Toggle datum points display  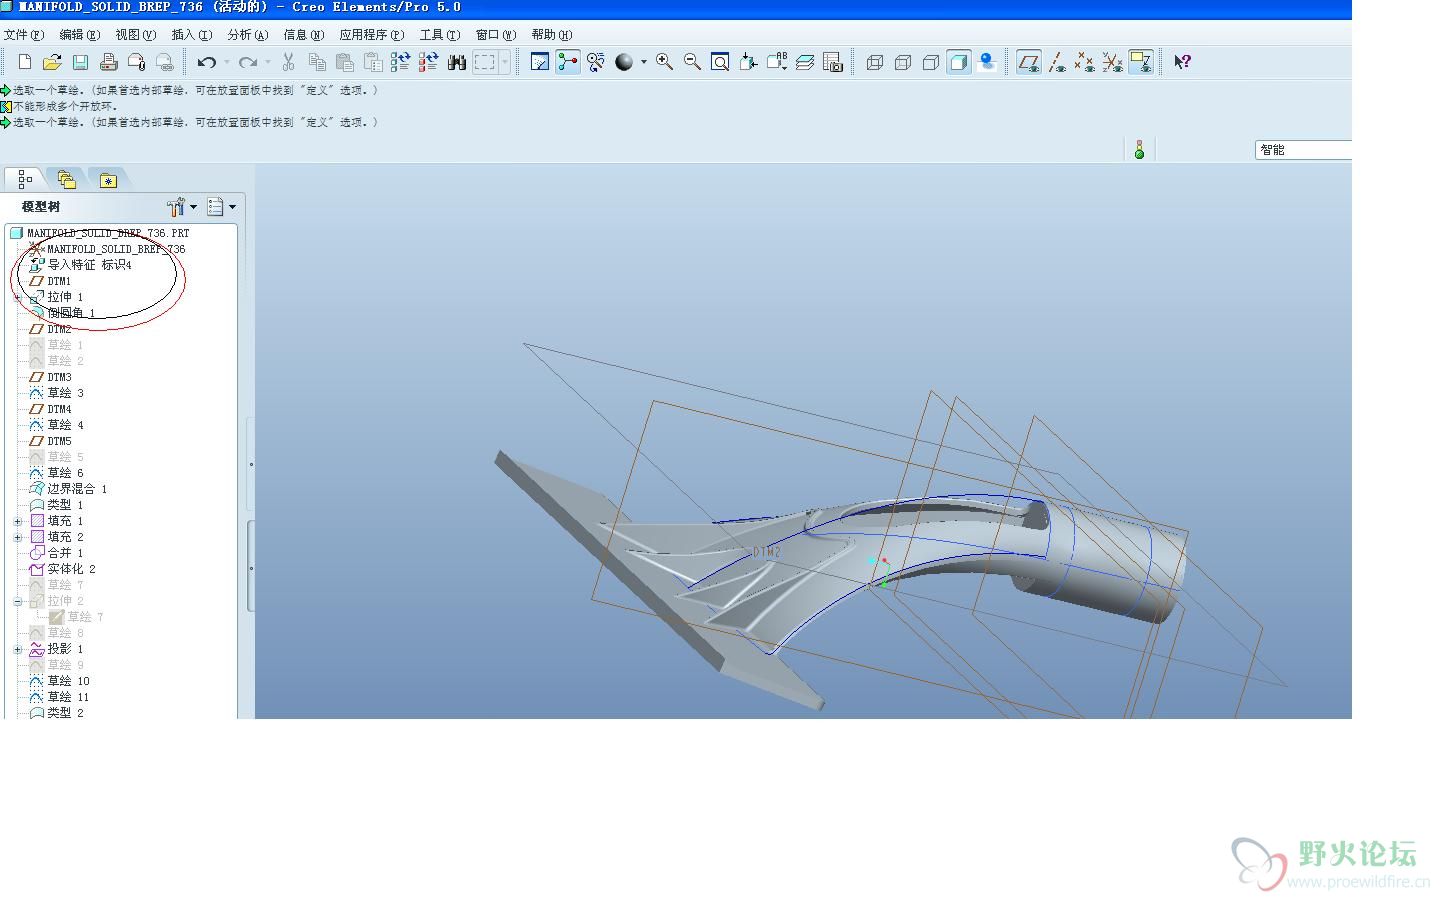tap(1085, 62)
